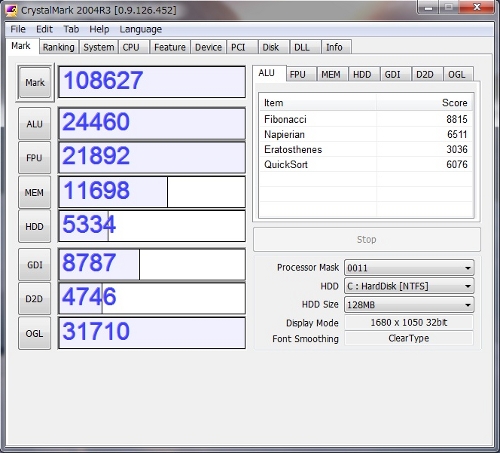Click the GDI score bar 8787
Image resolution: width=500 pixels, height=453 pixels.
[152, 264]
